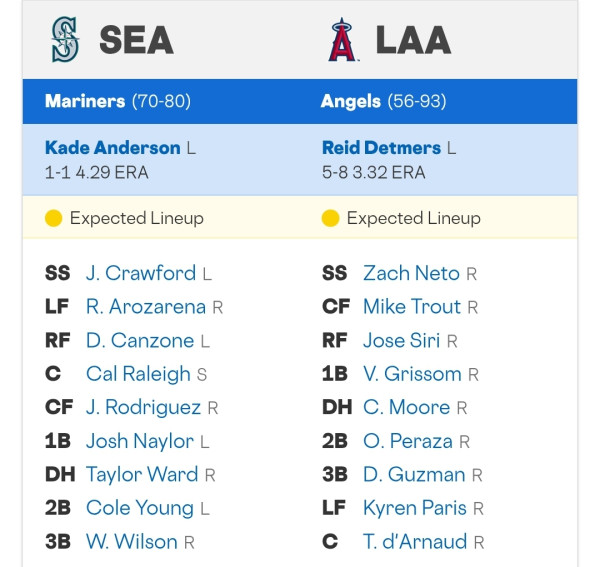Open Kyren Paris player link
Image resolution: width=600 pixels, height=567 pixels.
click(415, 508)
